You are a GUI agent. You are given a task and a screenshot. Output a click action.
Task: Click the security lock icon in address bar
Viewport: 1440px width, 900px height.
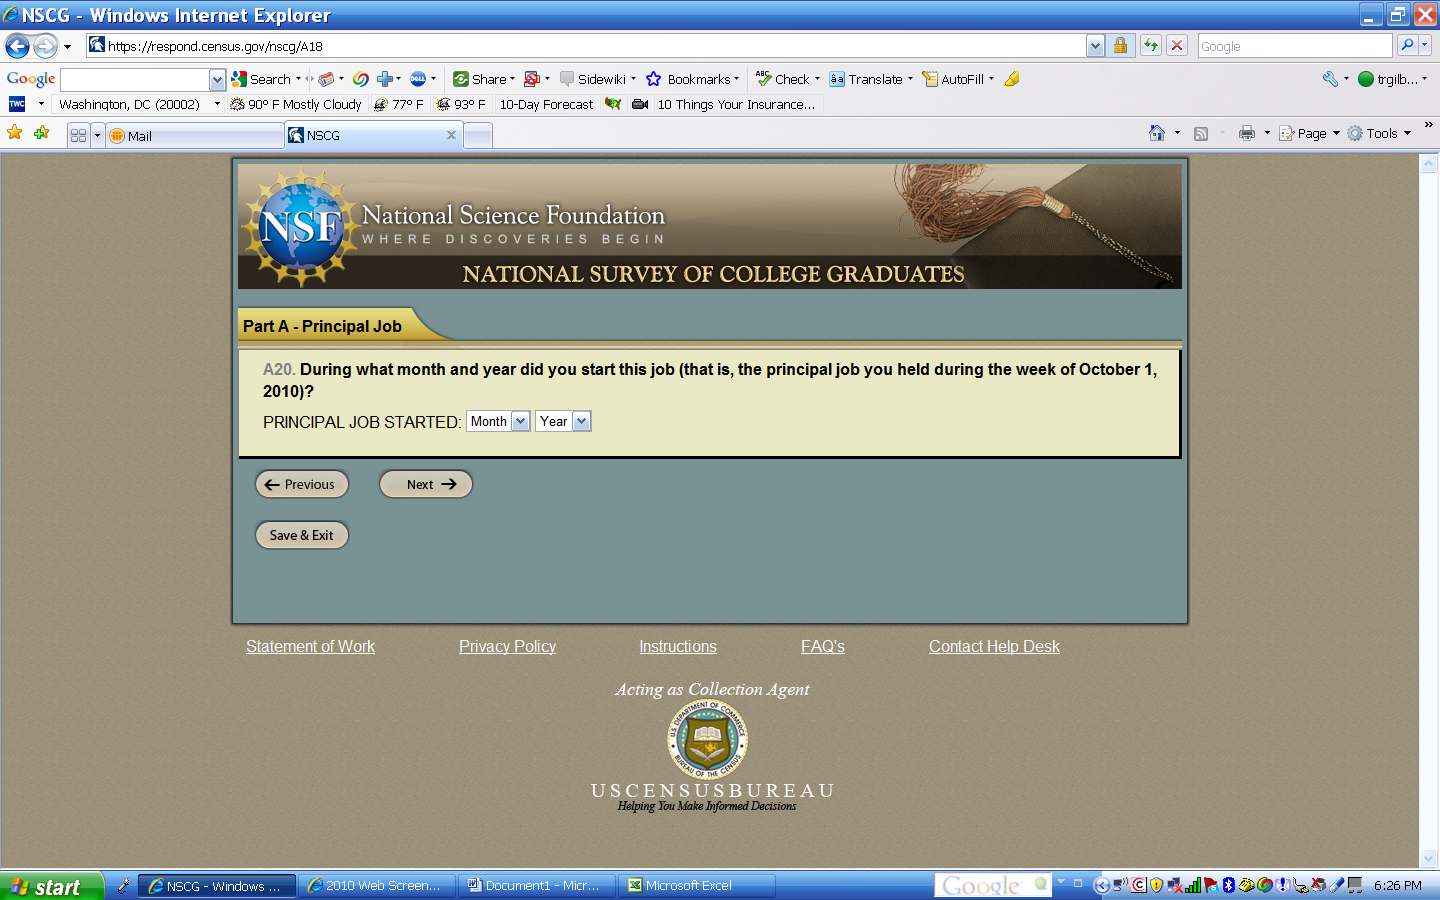click(1121, 46)
